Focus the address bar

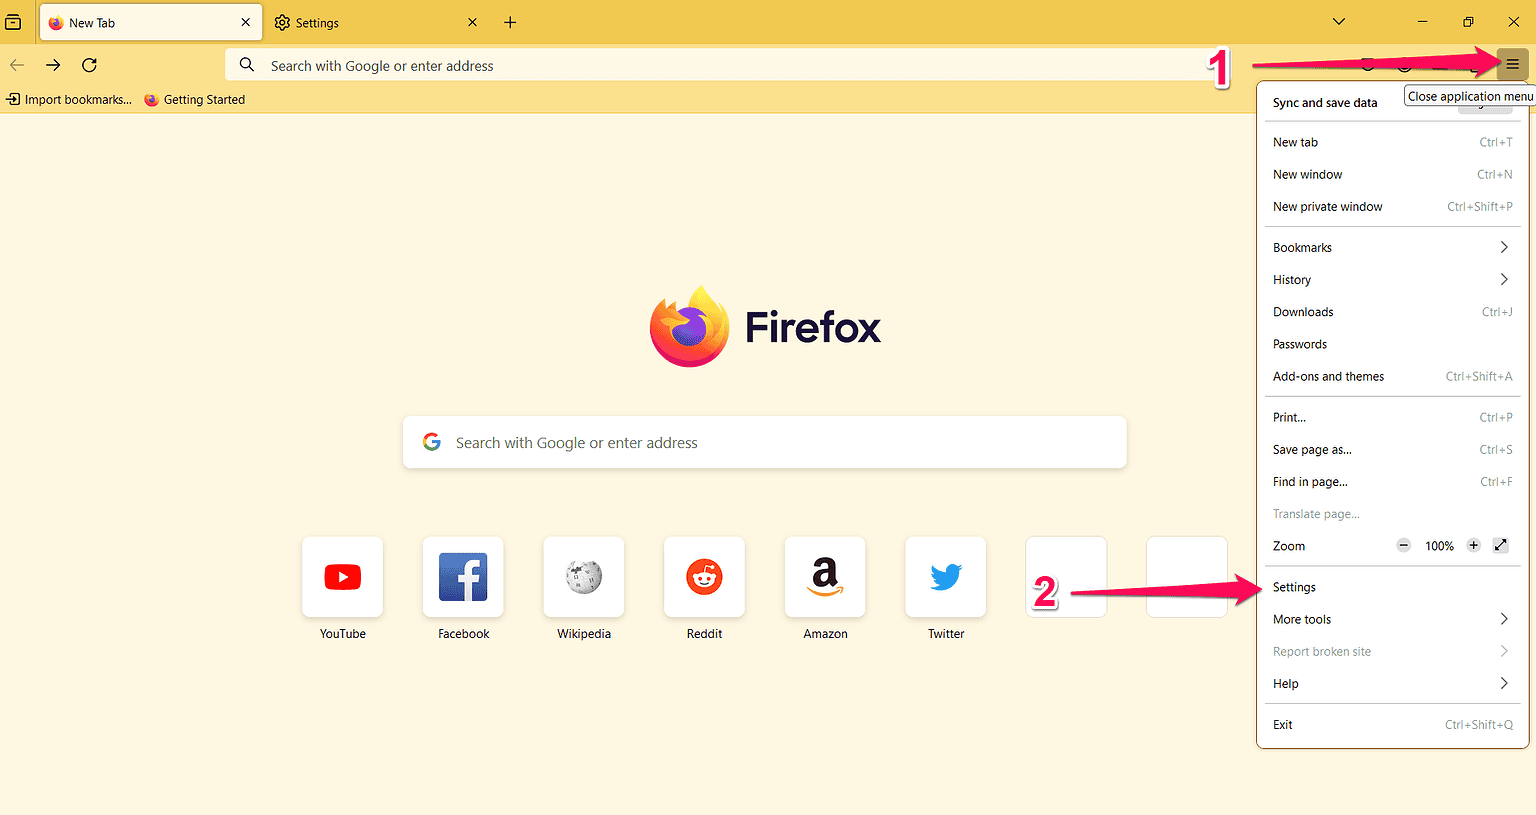click(x=720, y=66)
